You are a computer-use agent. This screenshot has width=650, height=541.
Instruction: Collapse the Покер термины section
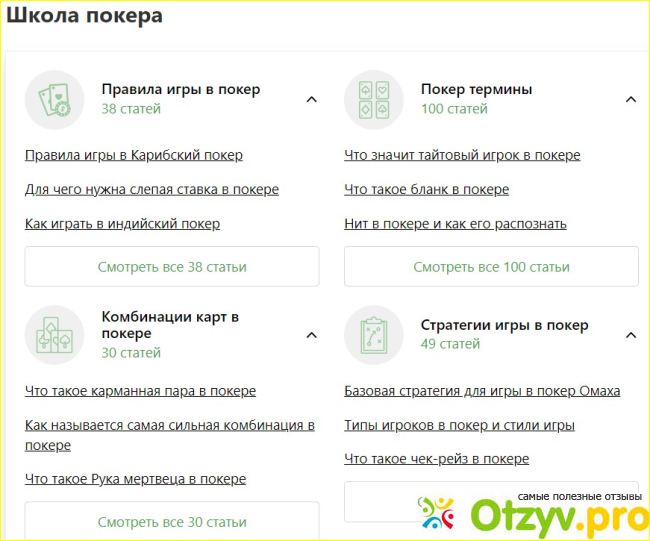[x=630, y=99]
